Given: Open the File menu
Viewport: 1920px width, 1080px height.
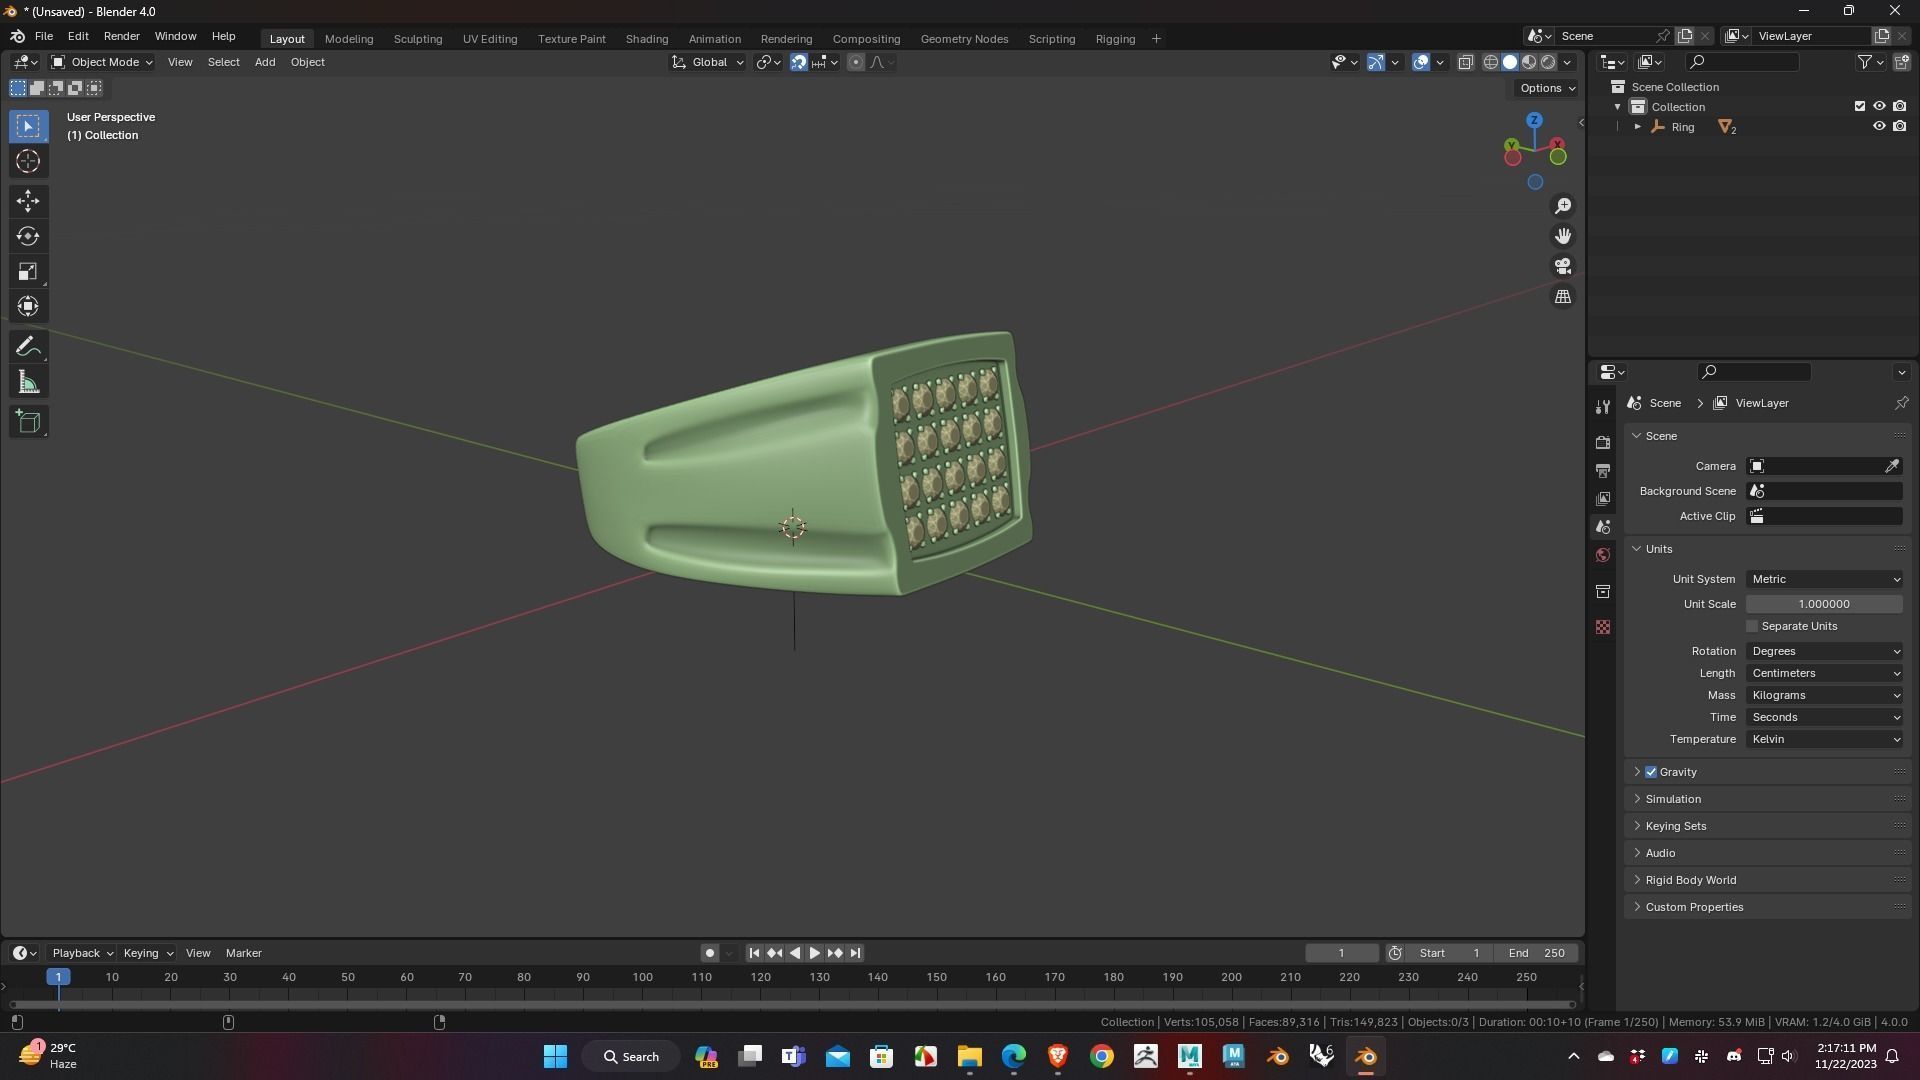Looking at the screenshot, I should (x=44, y=36).
